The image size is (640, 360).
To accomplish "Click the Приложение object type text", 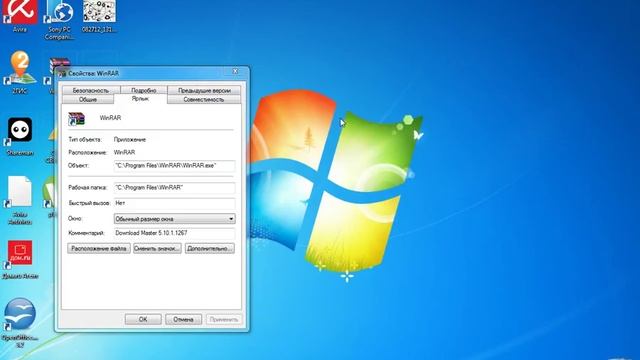I will (x=130, y=140).
